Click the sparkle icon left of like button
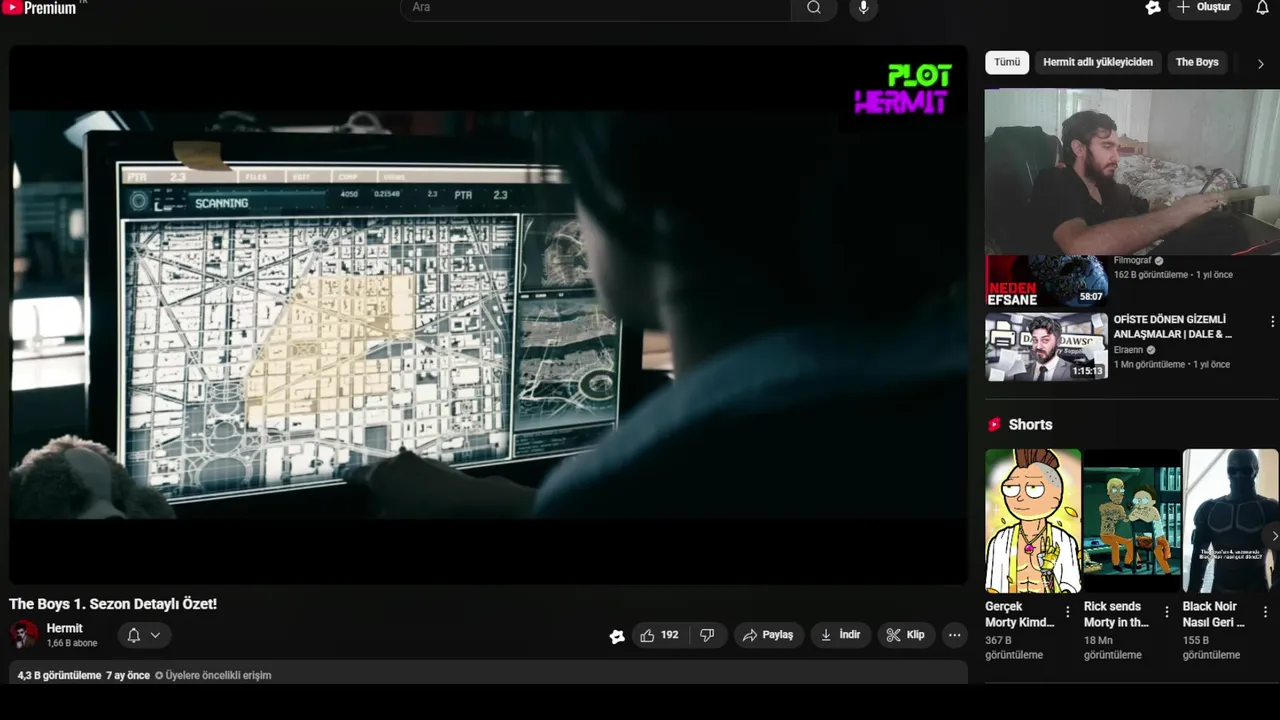The image size is (1280, 720). [617, 636]
